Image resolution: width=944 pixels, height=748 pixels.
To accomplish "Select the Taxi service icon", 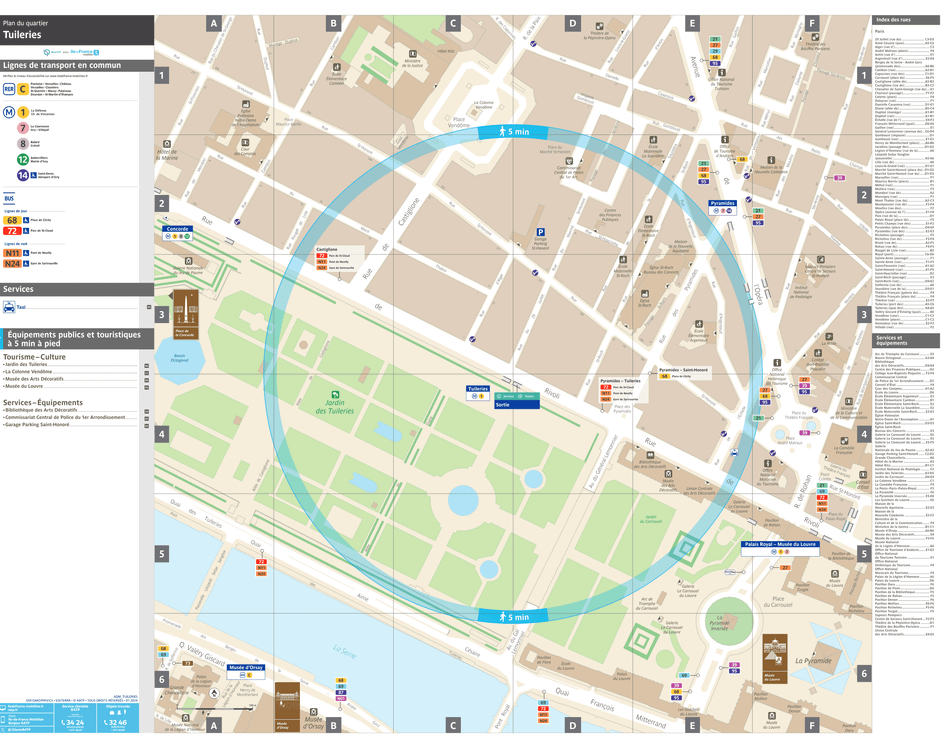I will pyautogui.click(x=8, y=306).
